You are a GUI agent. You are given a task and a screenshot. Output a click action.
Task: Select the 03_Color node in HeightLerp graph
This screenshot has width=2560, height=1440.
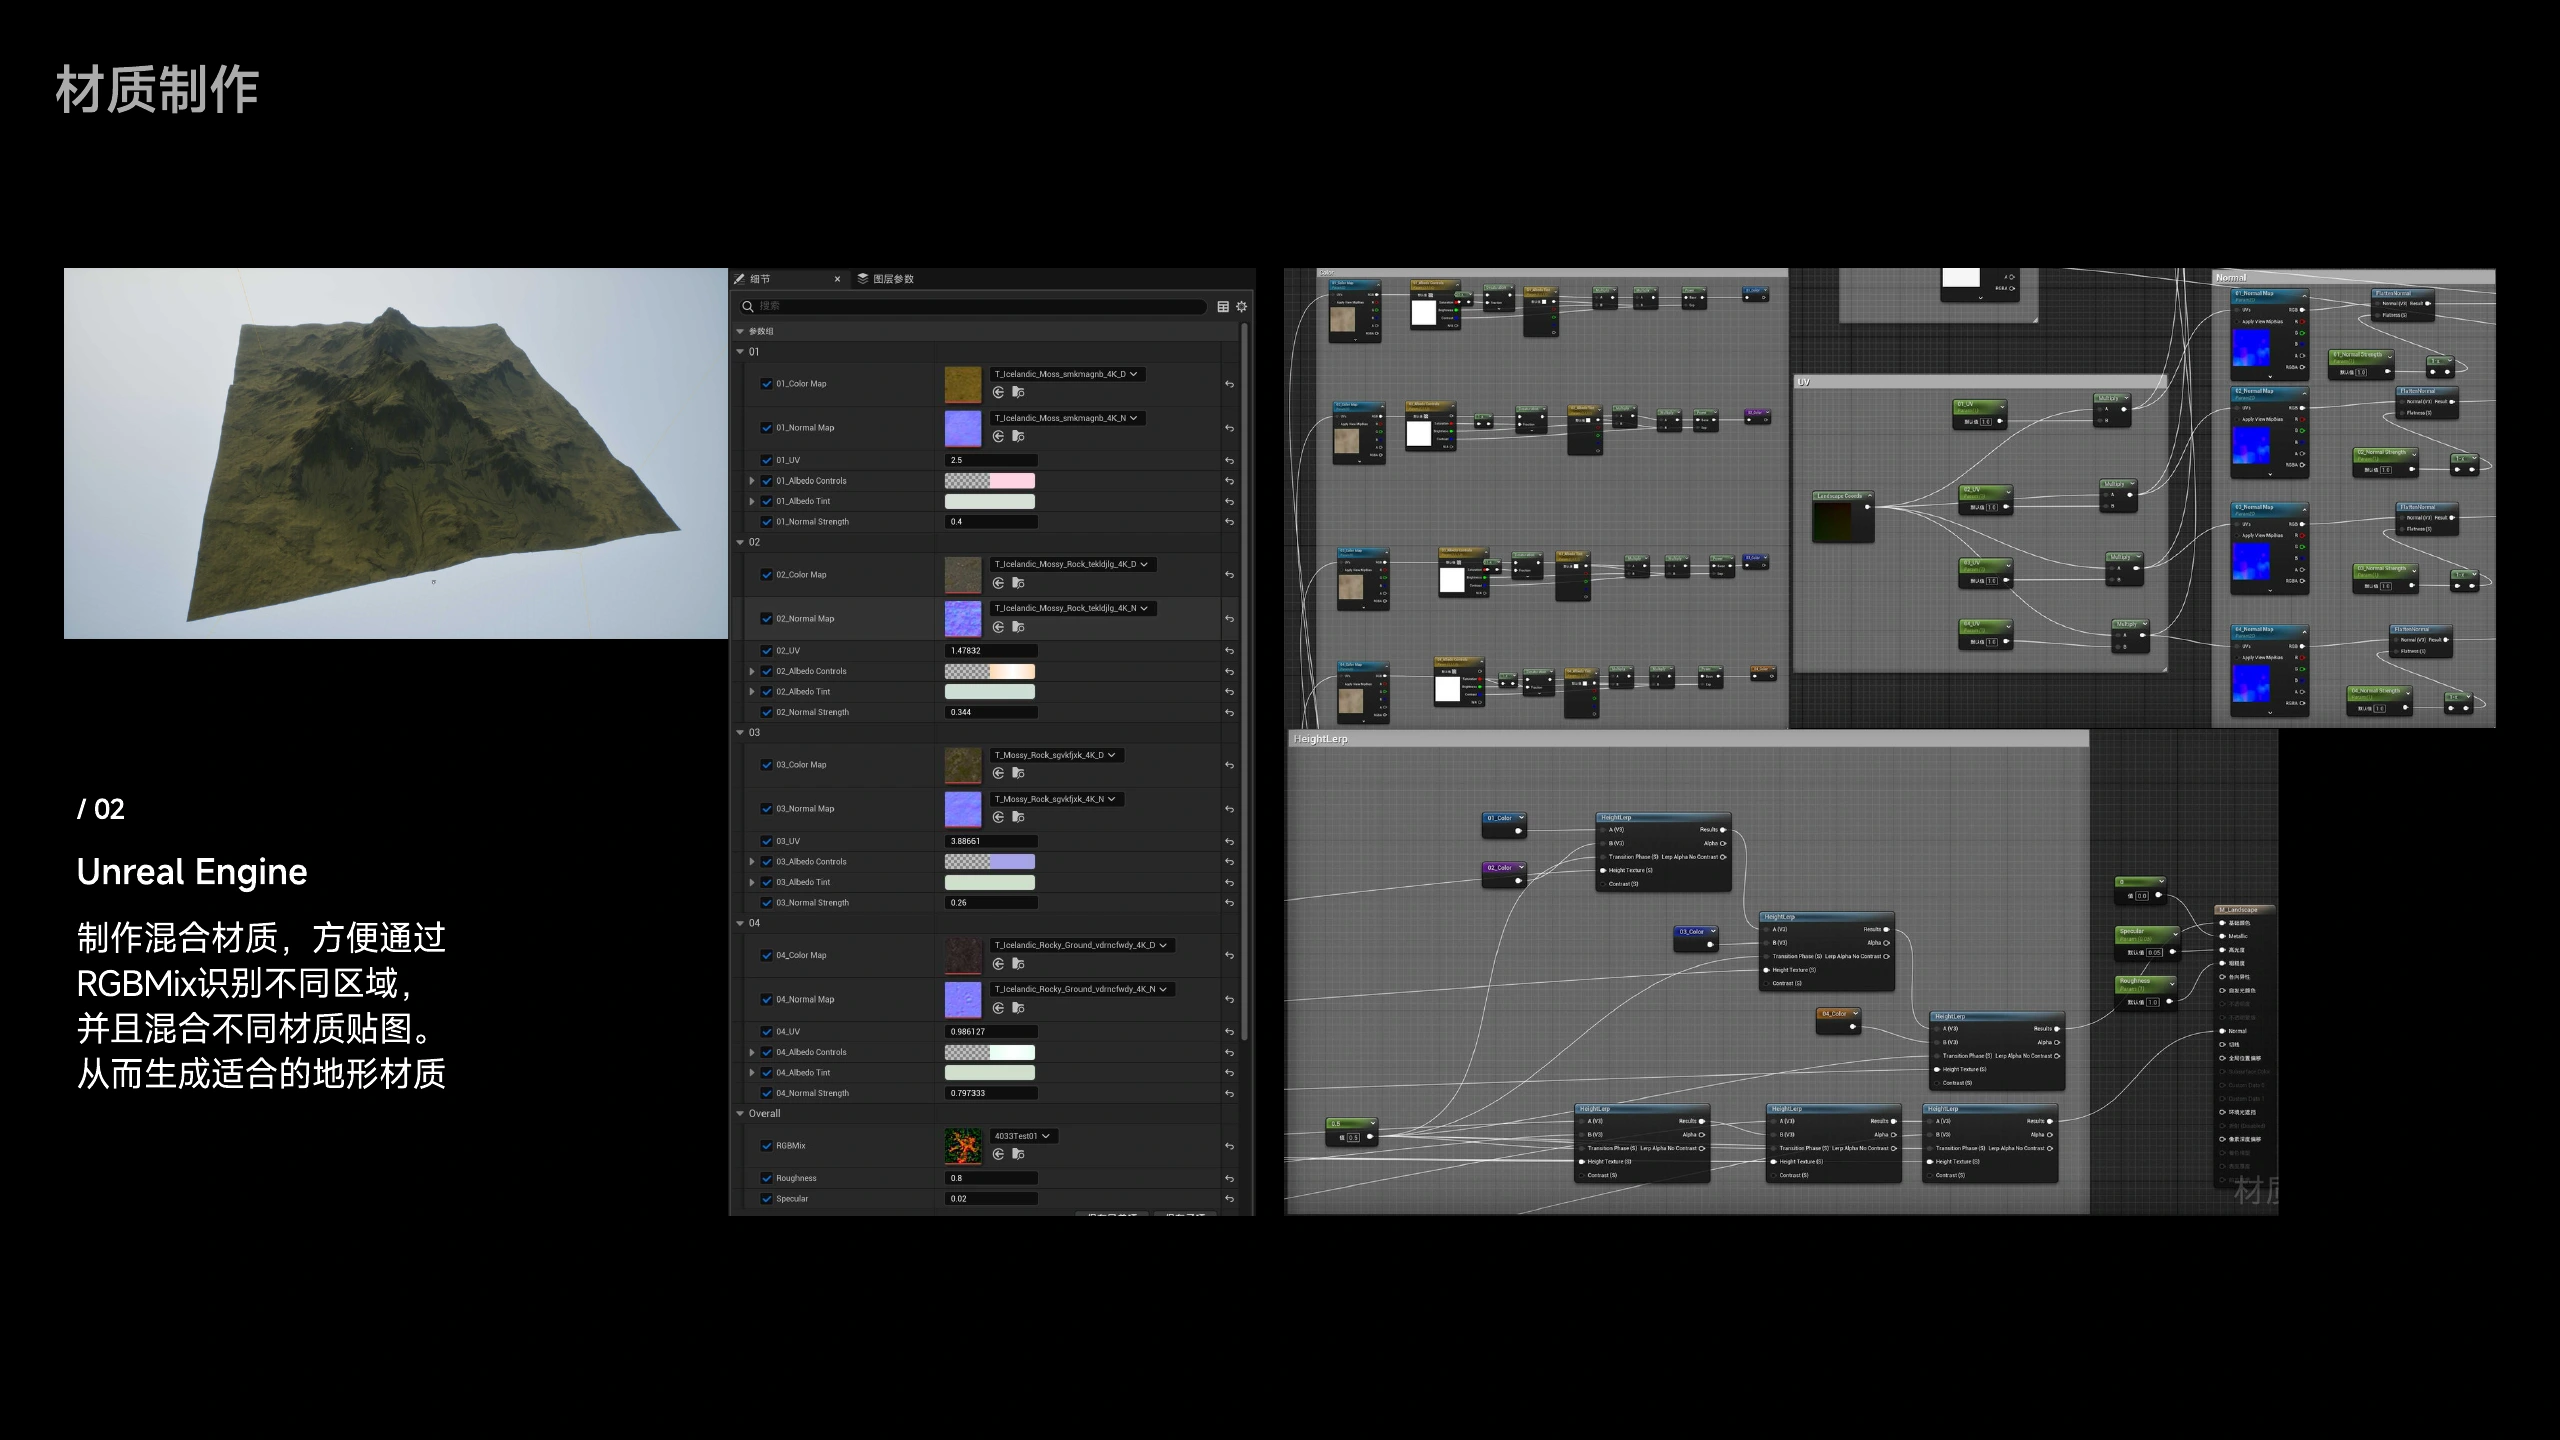tap(1697, 938)
